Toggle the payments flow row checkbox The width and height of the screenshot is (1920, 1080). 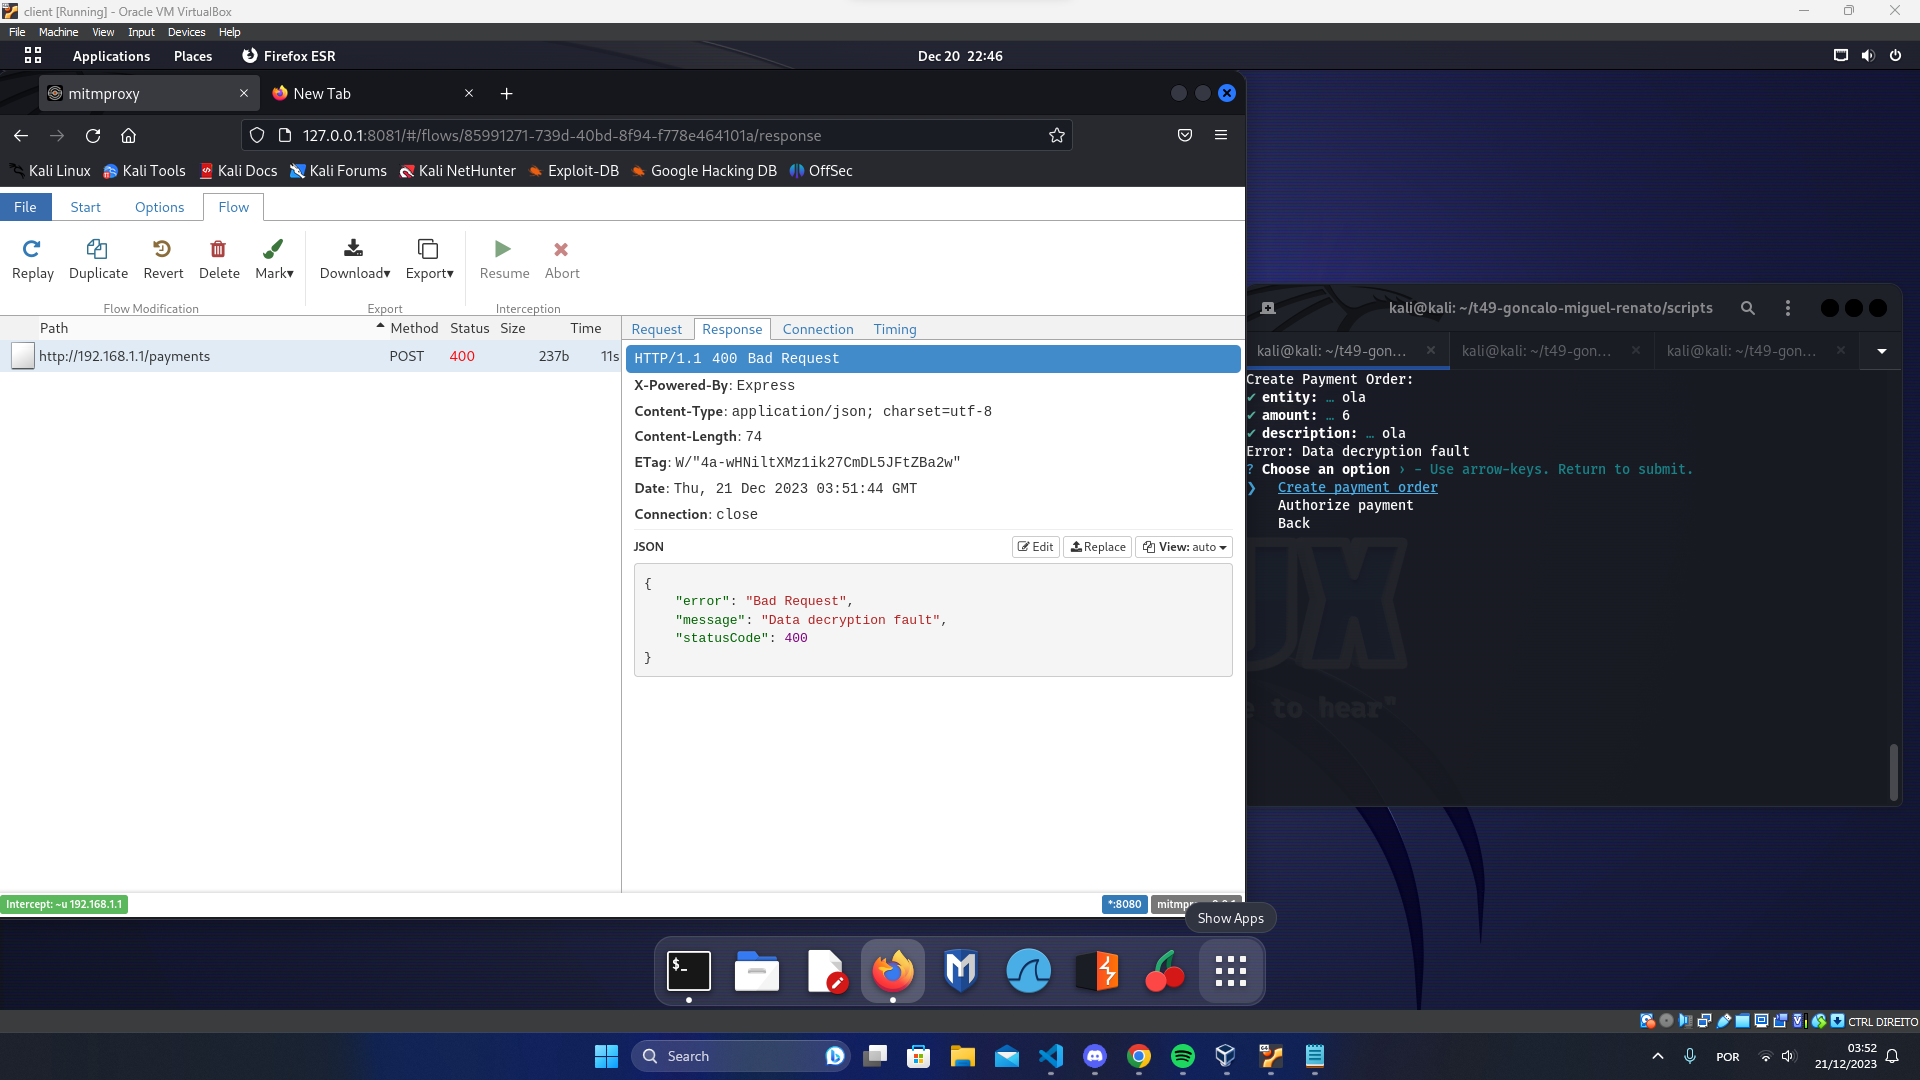click(23, 356)
